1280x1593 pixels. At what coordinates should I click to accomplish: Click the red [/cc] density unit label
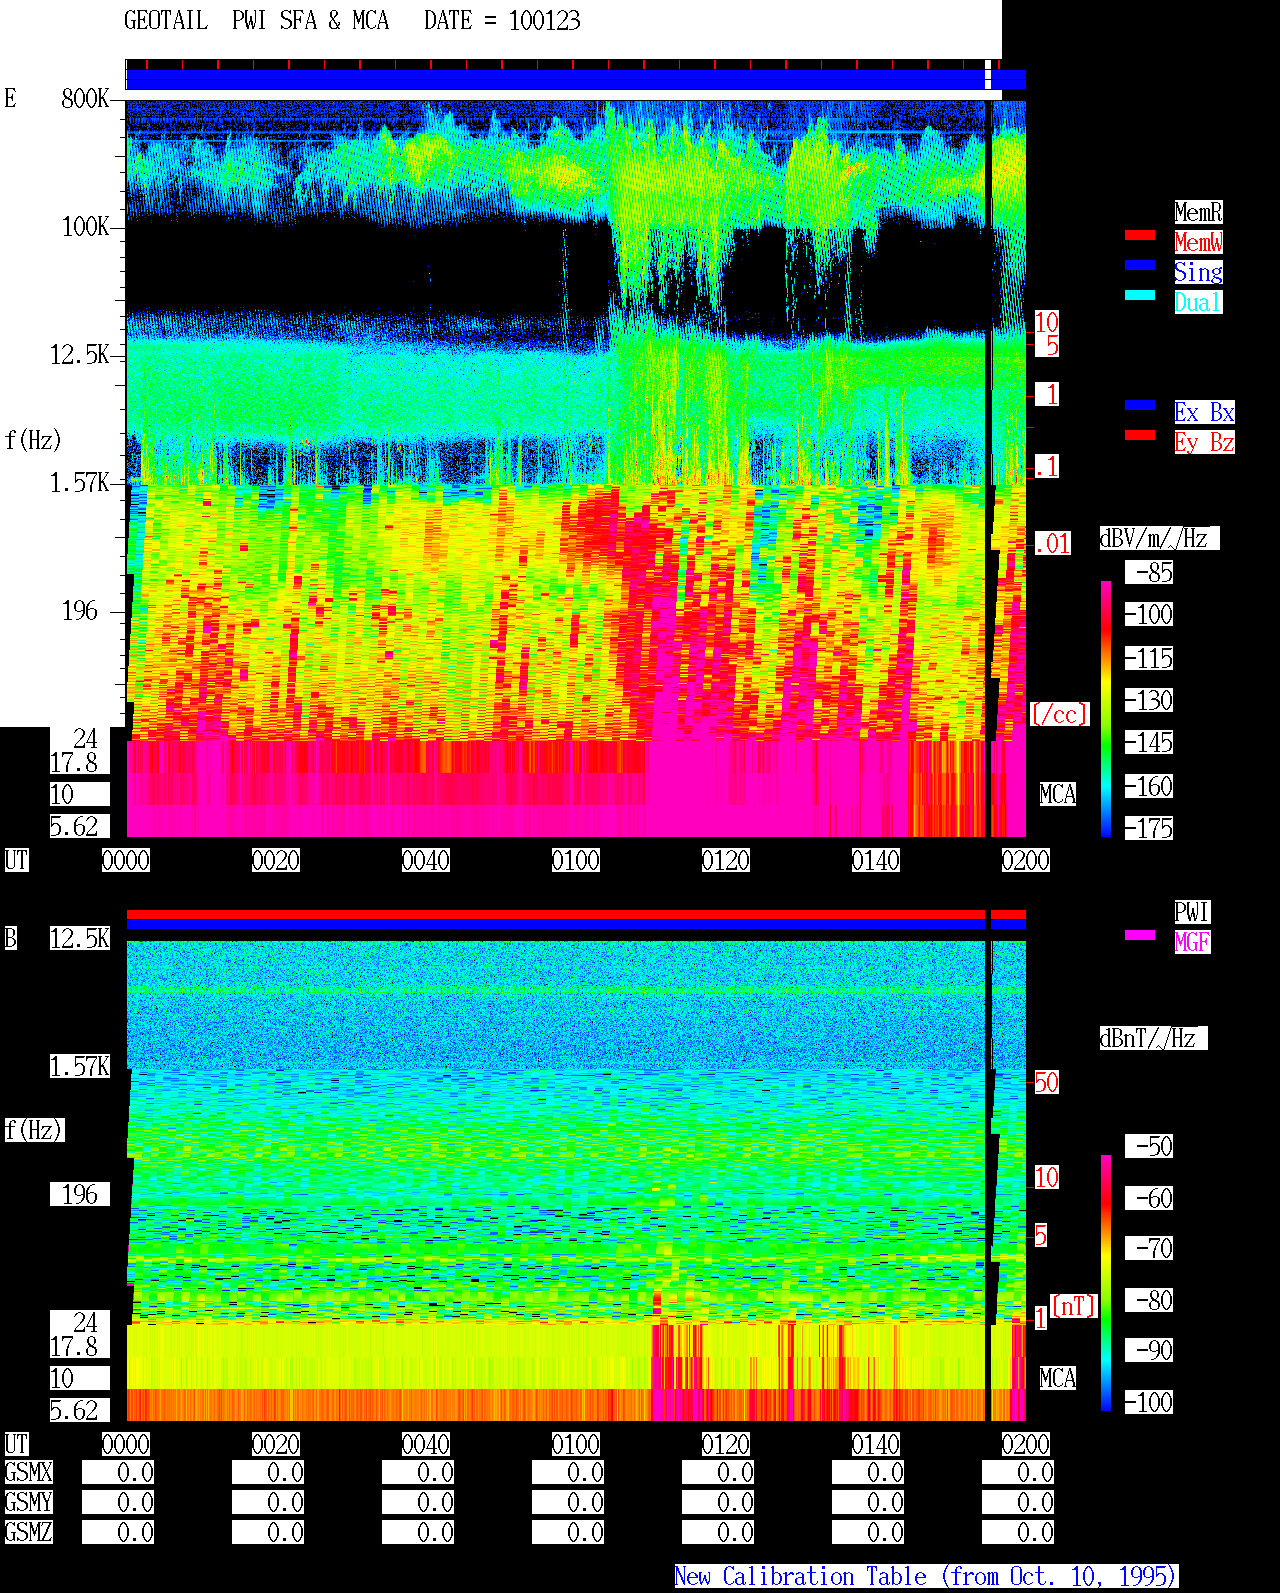point(1059,714)
